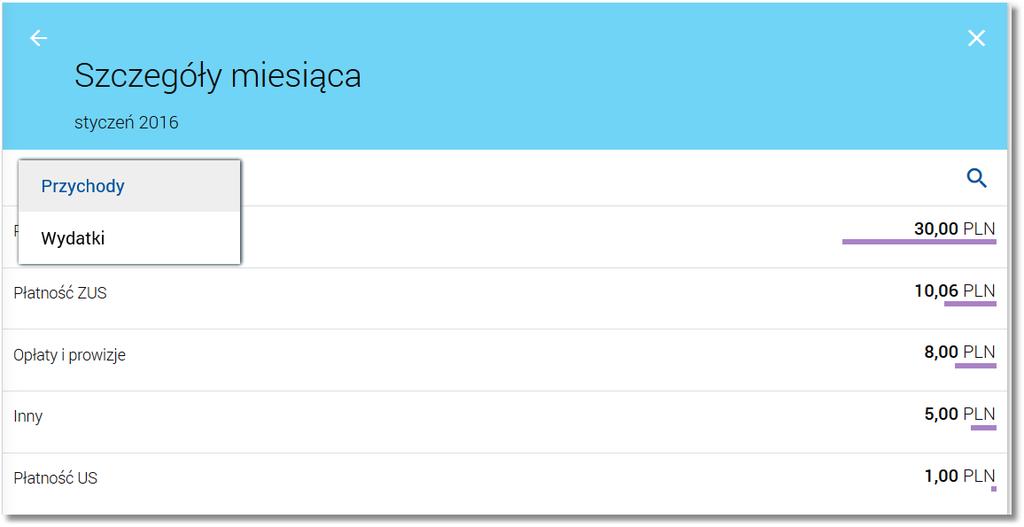Image resolution: width=1024 pixels, height=527 pixels.
Task: Click the 1,00 PLN amount
Action: 959,476
